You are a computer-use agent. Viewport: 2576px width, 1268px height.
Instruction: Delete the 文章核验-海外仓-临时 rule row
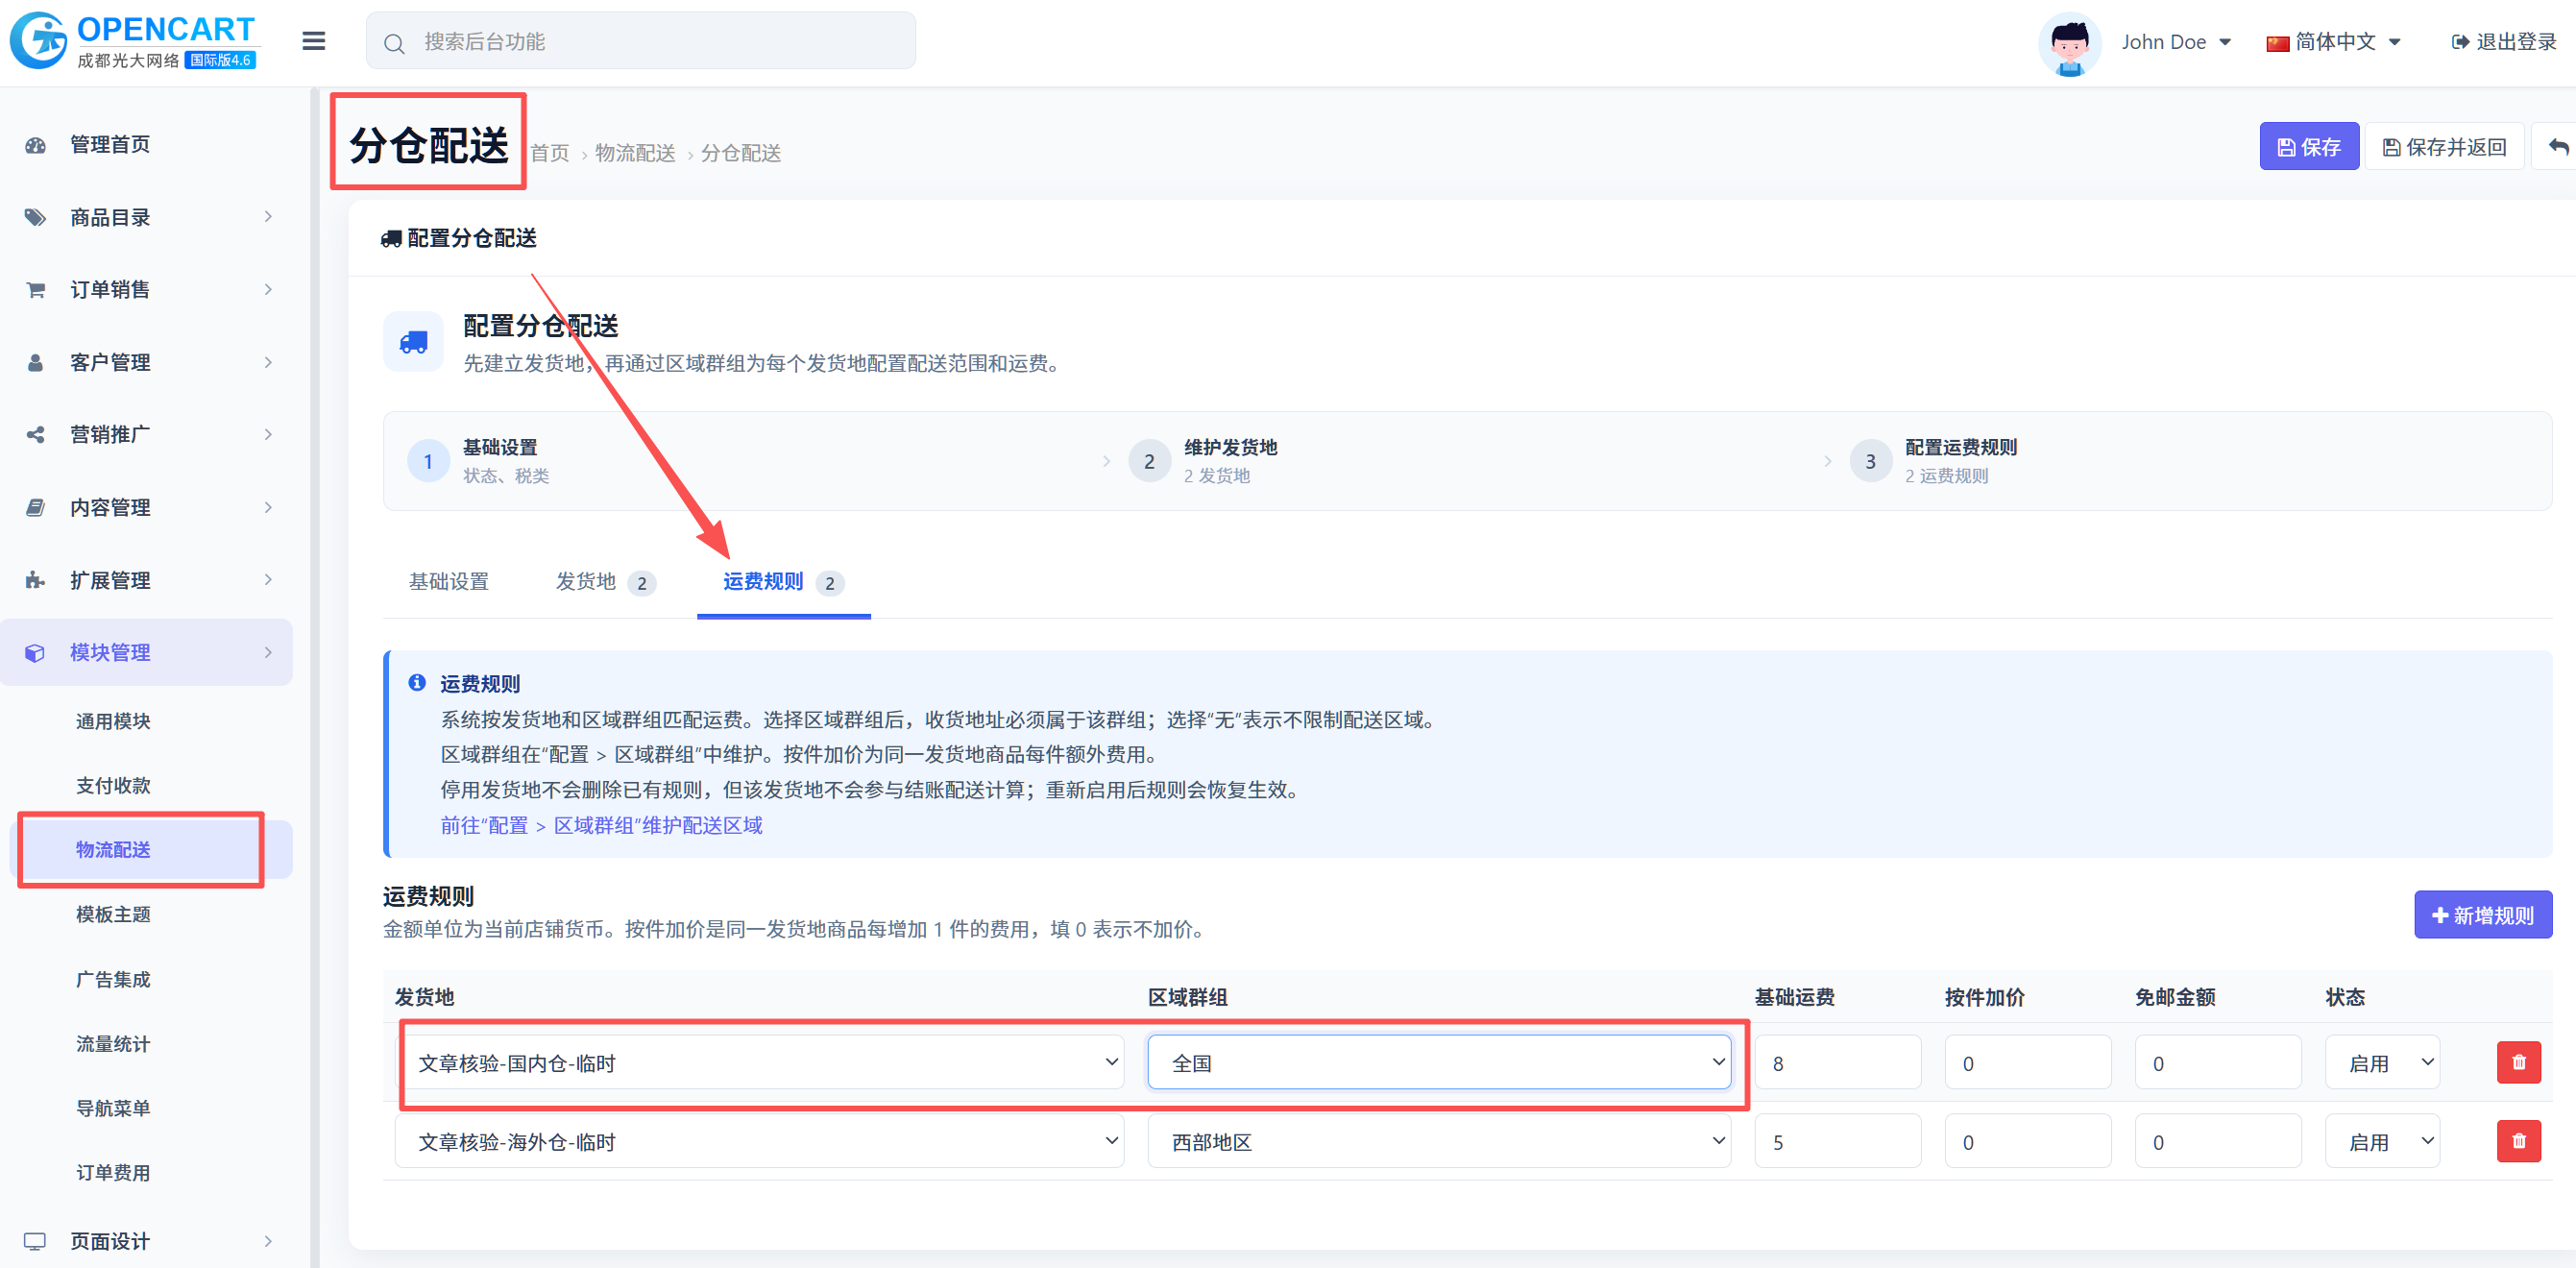pyautogui.click(x=2518, y=1141)
